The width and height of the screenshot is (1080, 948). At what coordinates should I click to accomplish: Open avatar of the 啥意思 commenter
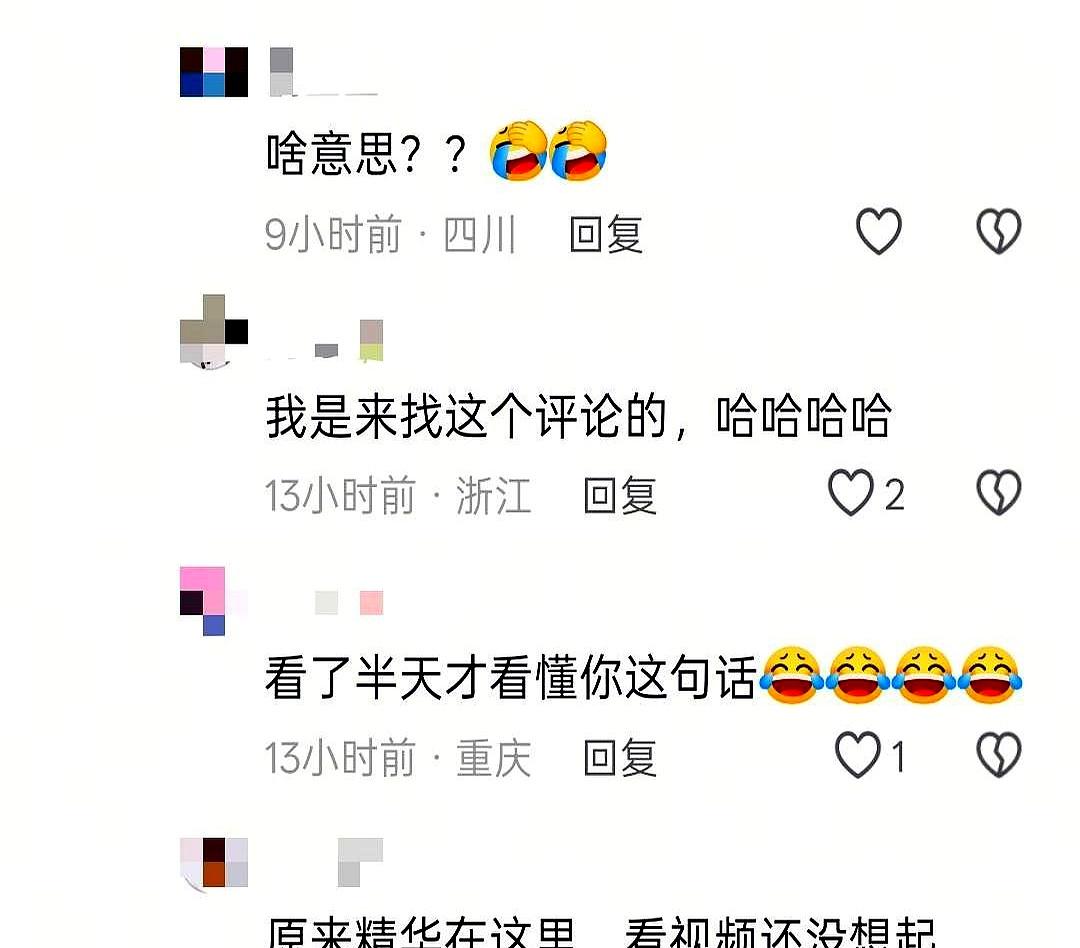tap(214, 72)
